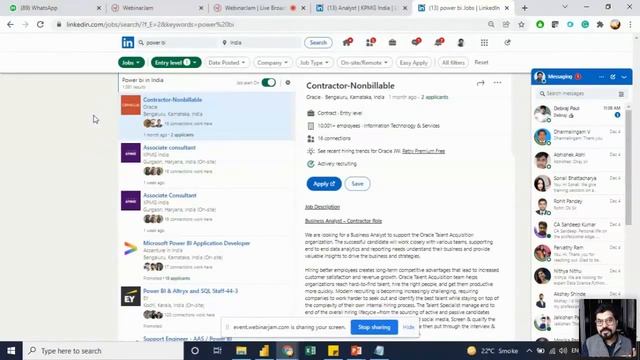The width and height of the screenshot is (640, 360).
Task: Reload the page in Chrome
Action: [40, 24]
